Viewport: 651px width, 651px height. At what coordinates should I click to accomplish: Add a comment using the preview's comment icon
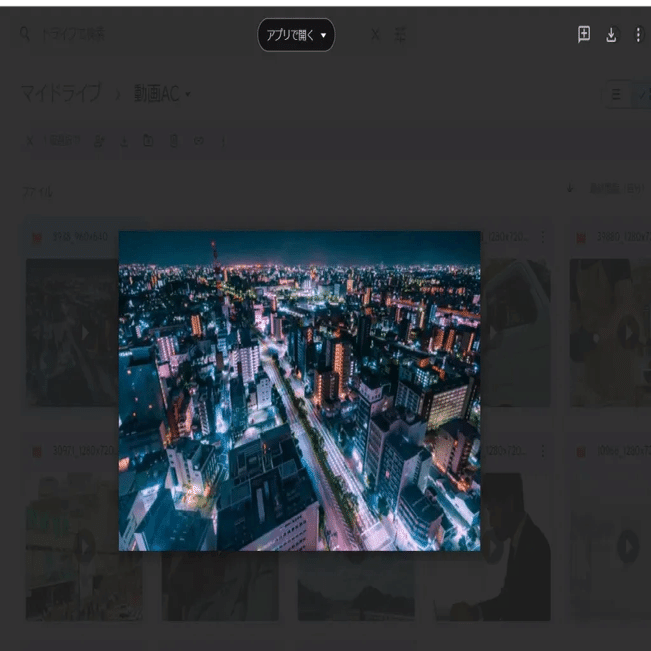pyautogui.click(x=584, y=34)
